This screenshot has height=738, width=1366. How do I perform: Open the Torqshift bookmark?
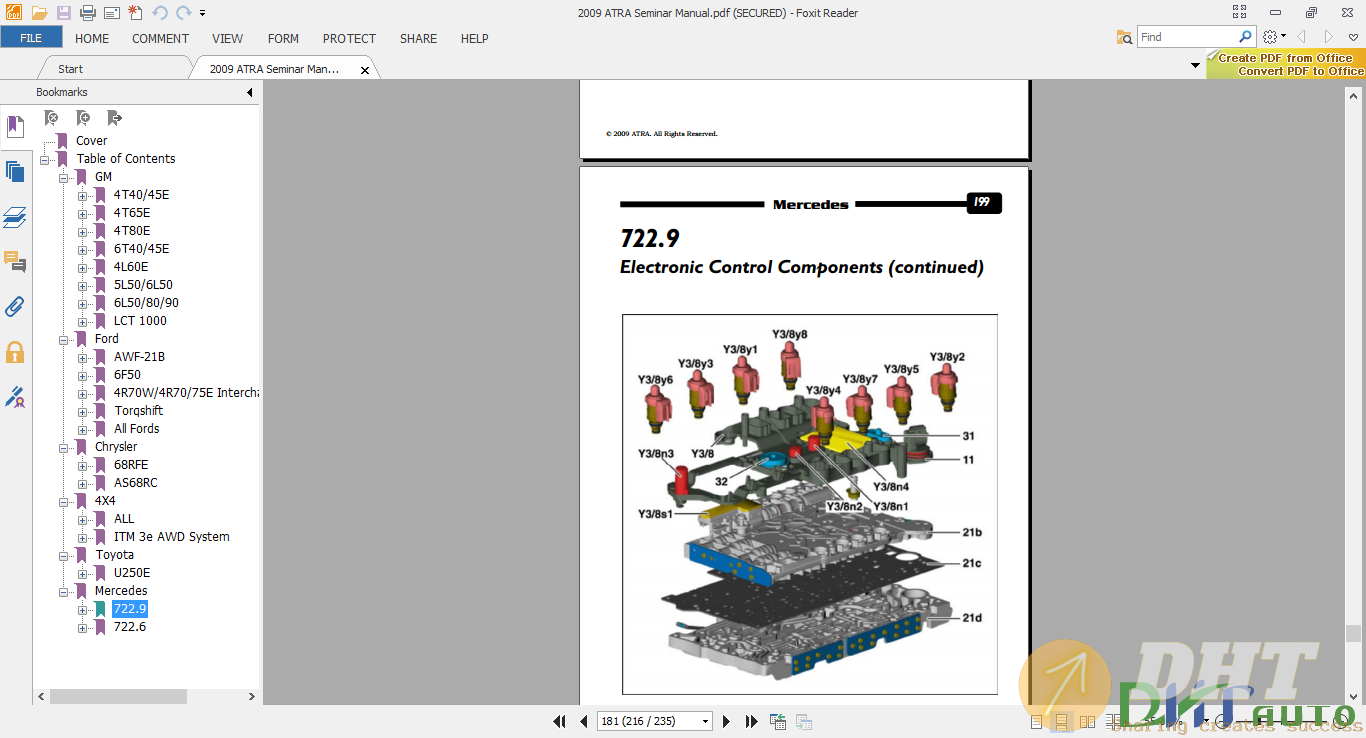(138, 411)
